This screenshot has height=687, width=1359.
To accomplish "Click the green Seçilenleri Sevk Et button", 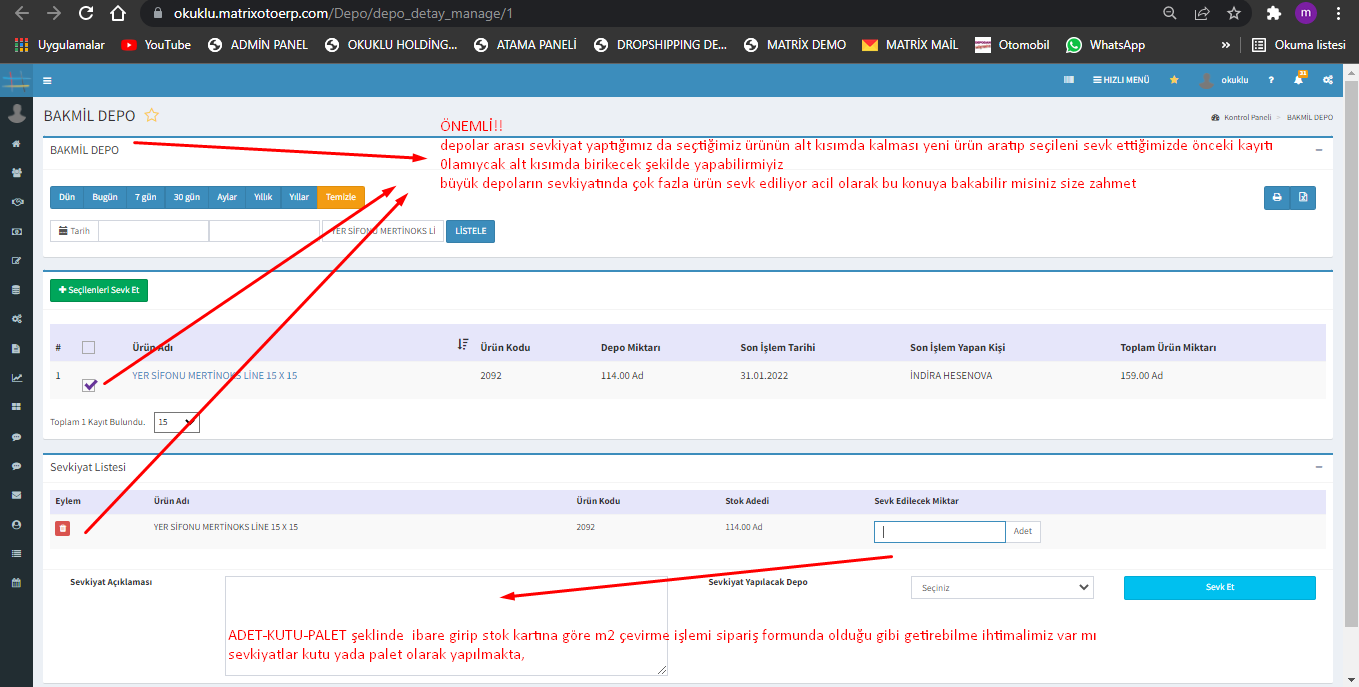I will [x=99, y=290].
